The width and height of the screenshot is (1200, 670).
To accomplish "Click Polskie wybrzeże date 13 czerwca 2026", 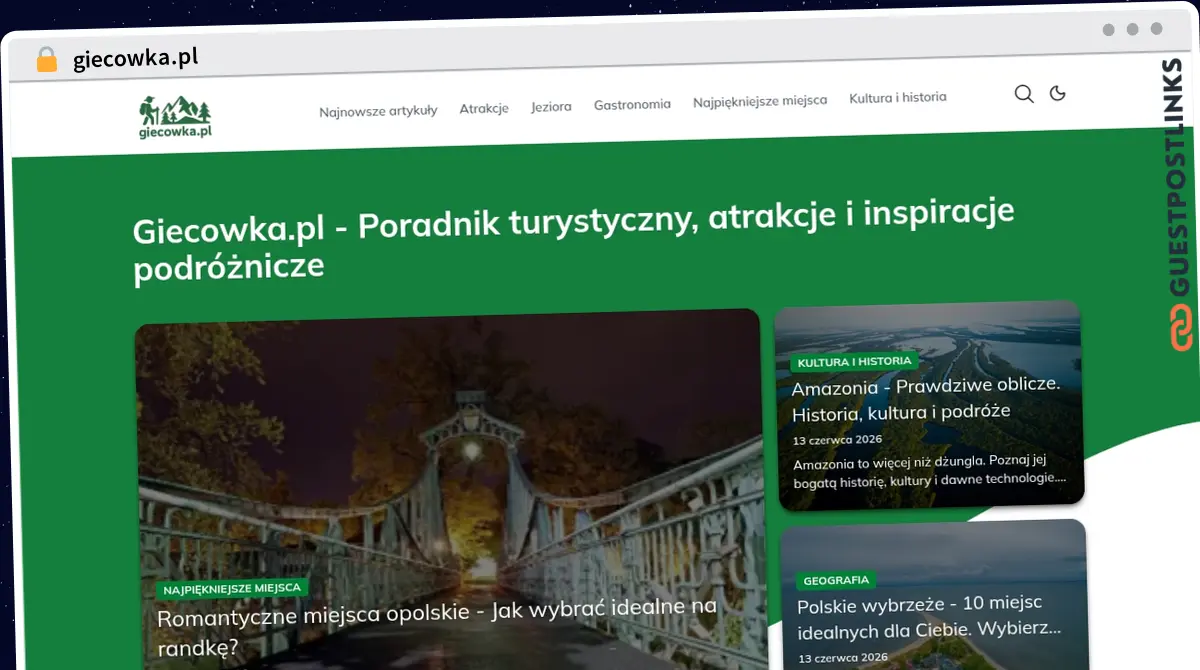I will tap(843, 657).
